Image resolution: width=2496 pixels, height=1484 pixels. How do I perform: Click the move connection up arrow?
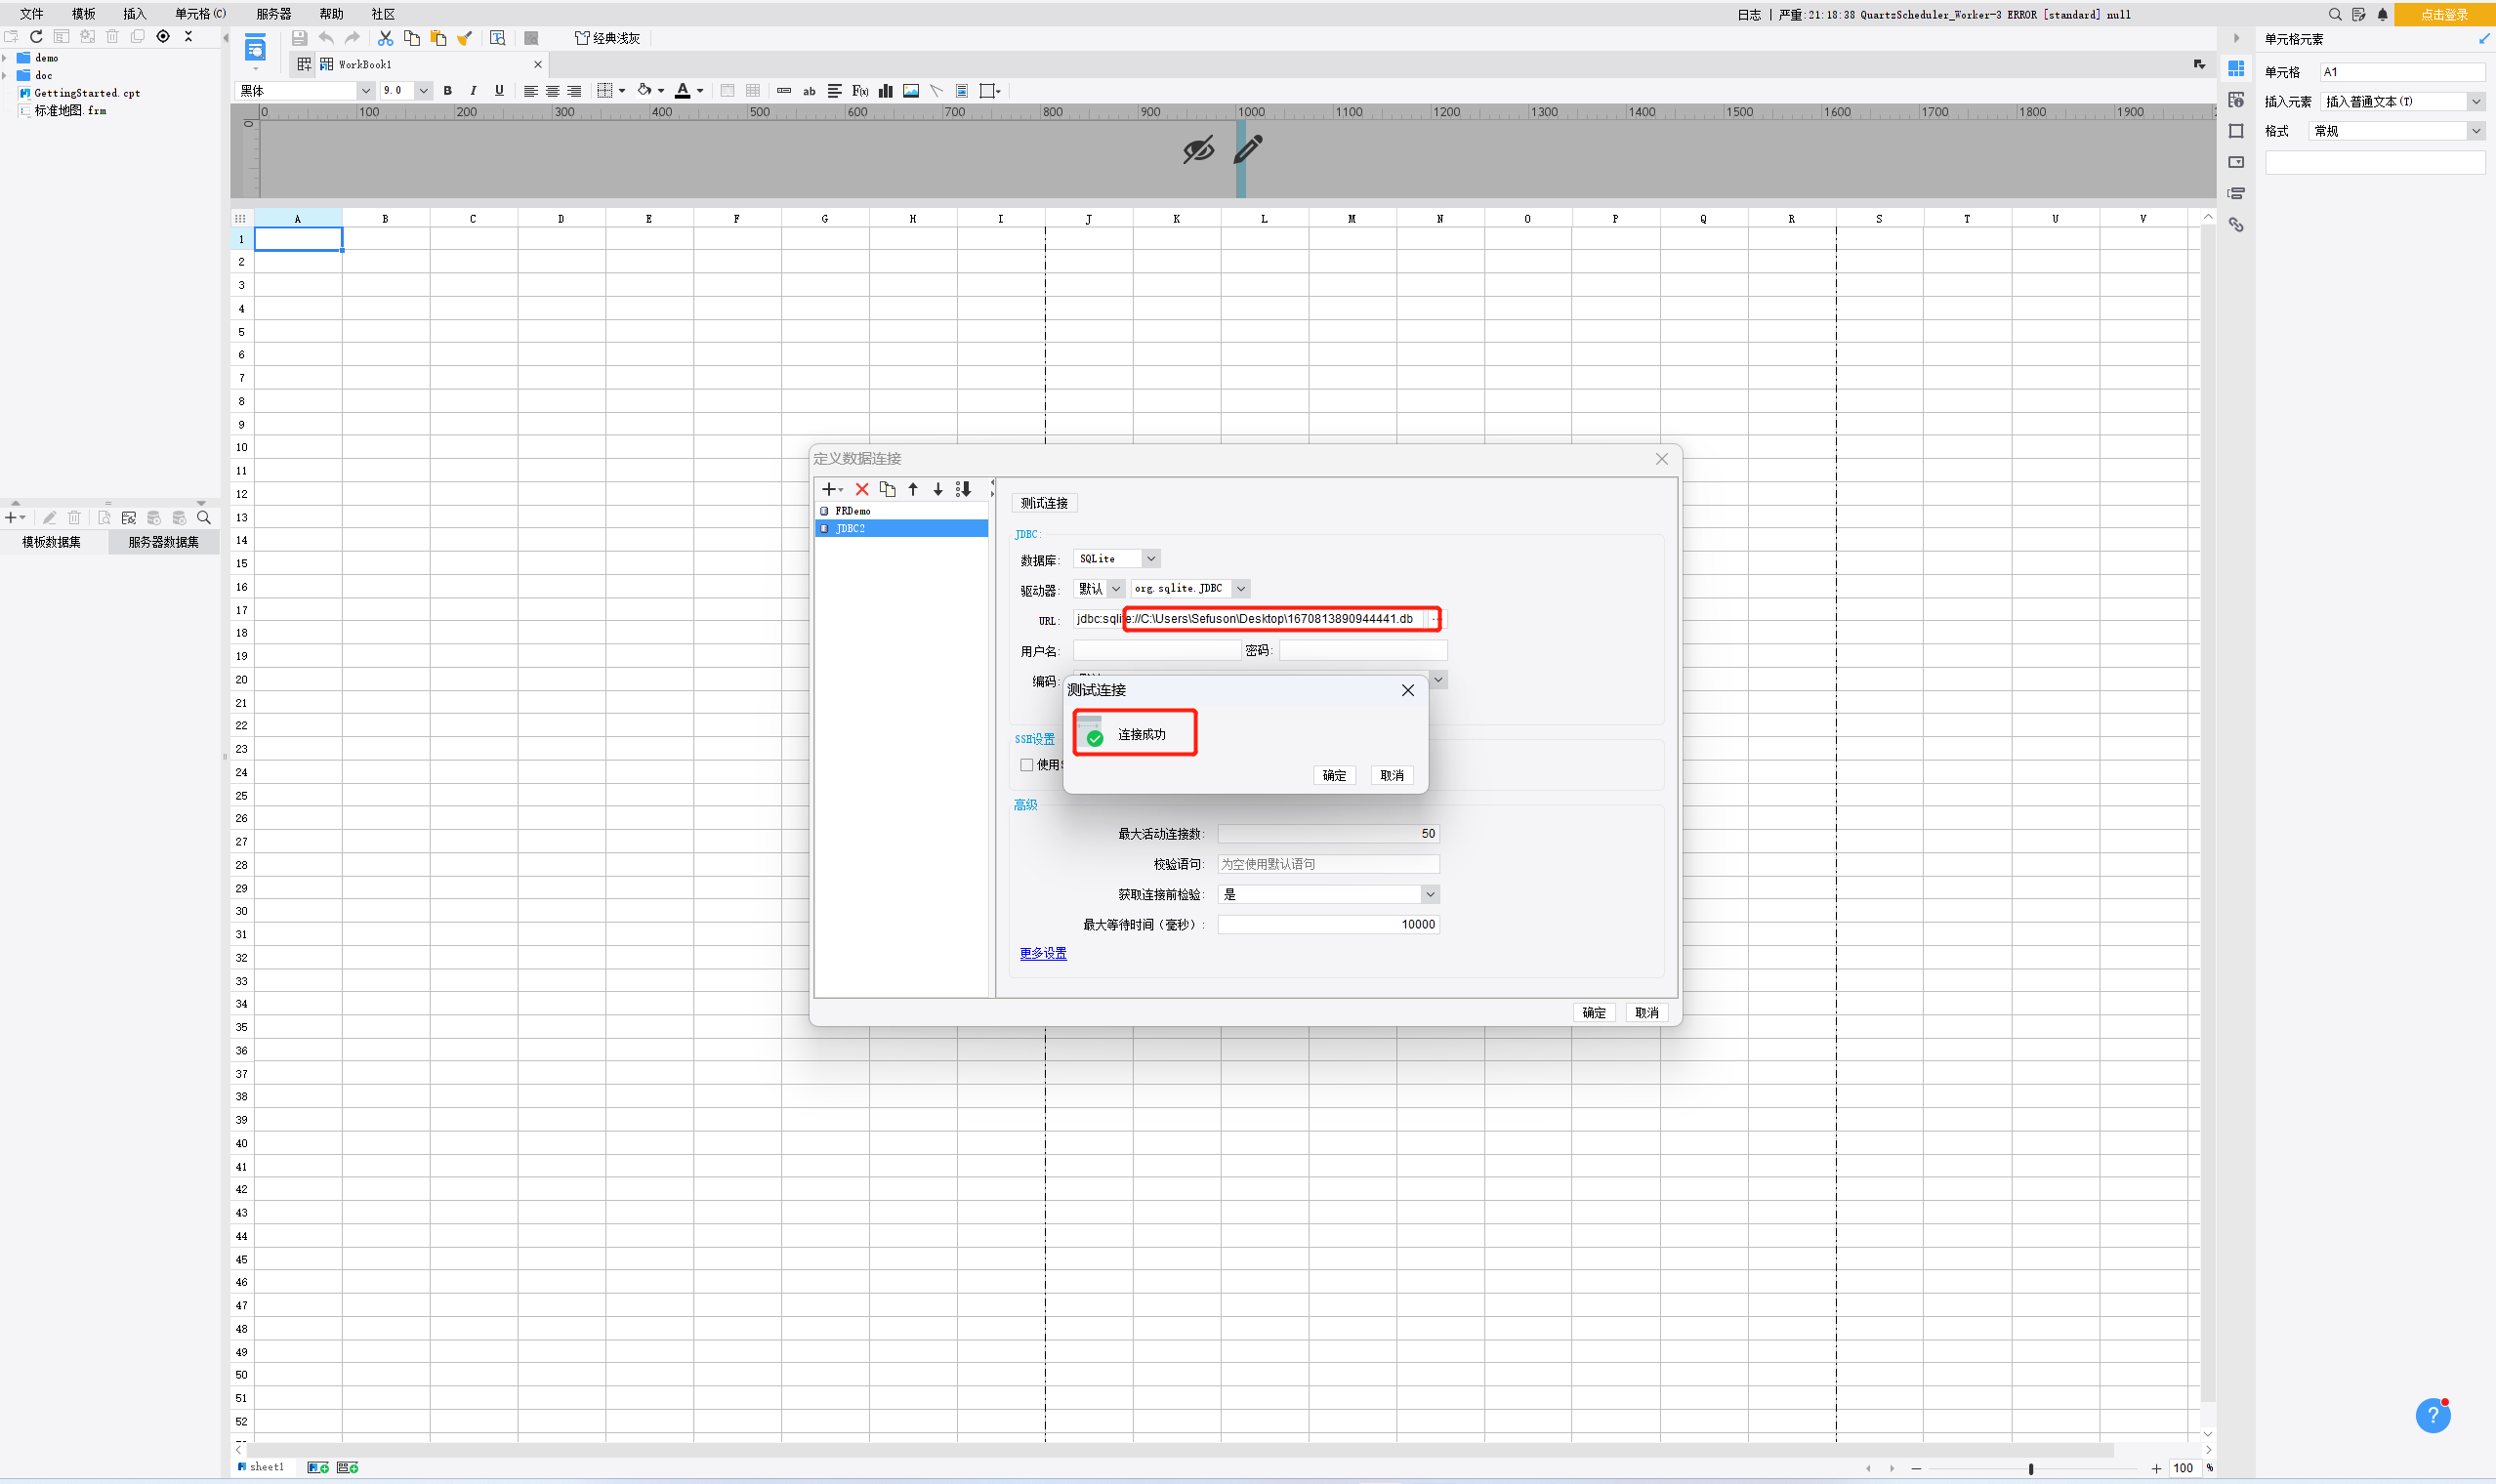[912, 489]
